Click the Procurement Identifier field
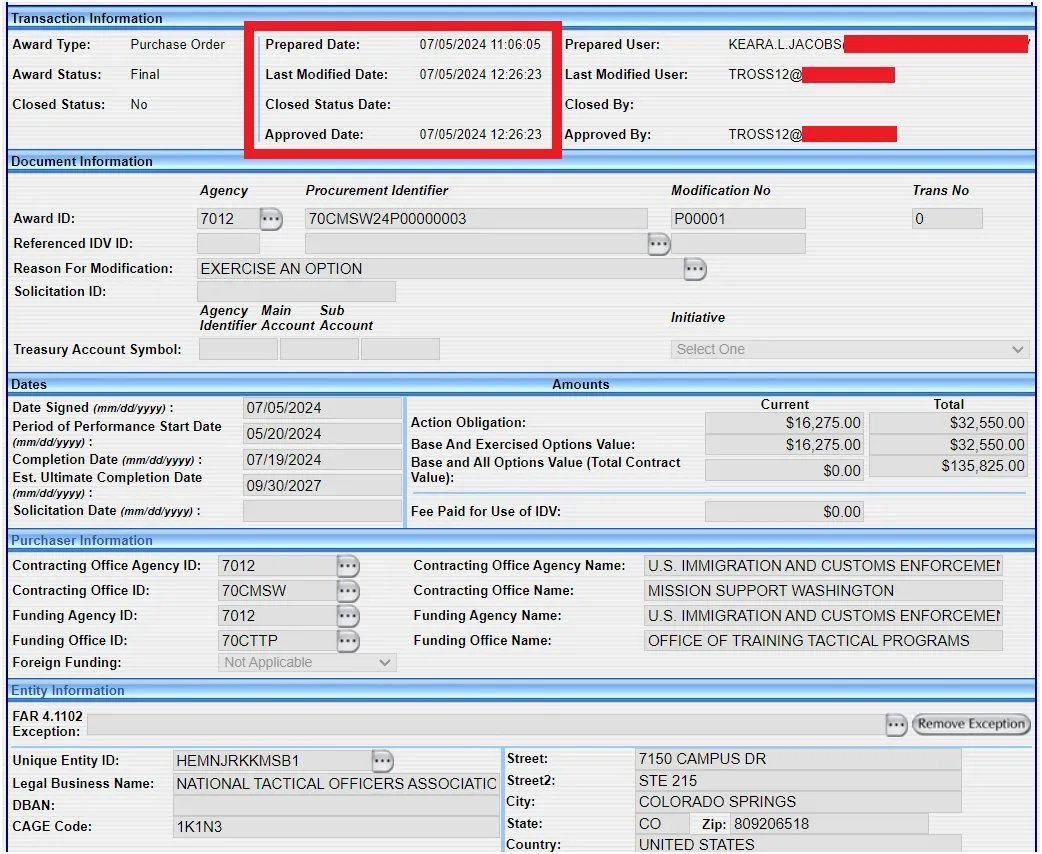Image resolution: width=1042 pixels, height=854 pixels. point(476,219)
